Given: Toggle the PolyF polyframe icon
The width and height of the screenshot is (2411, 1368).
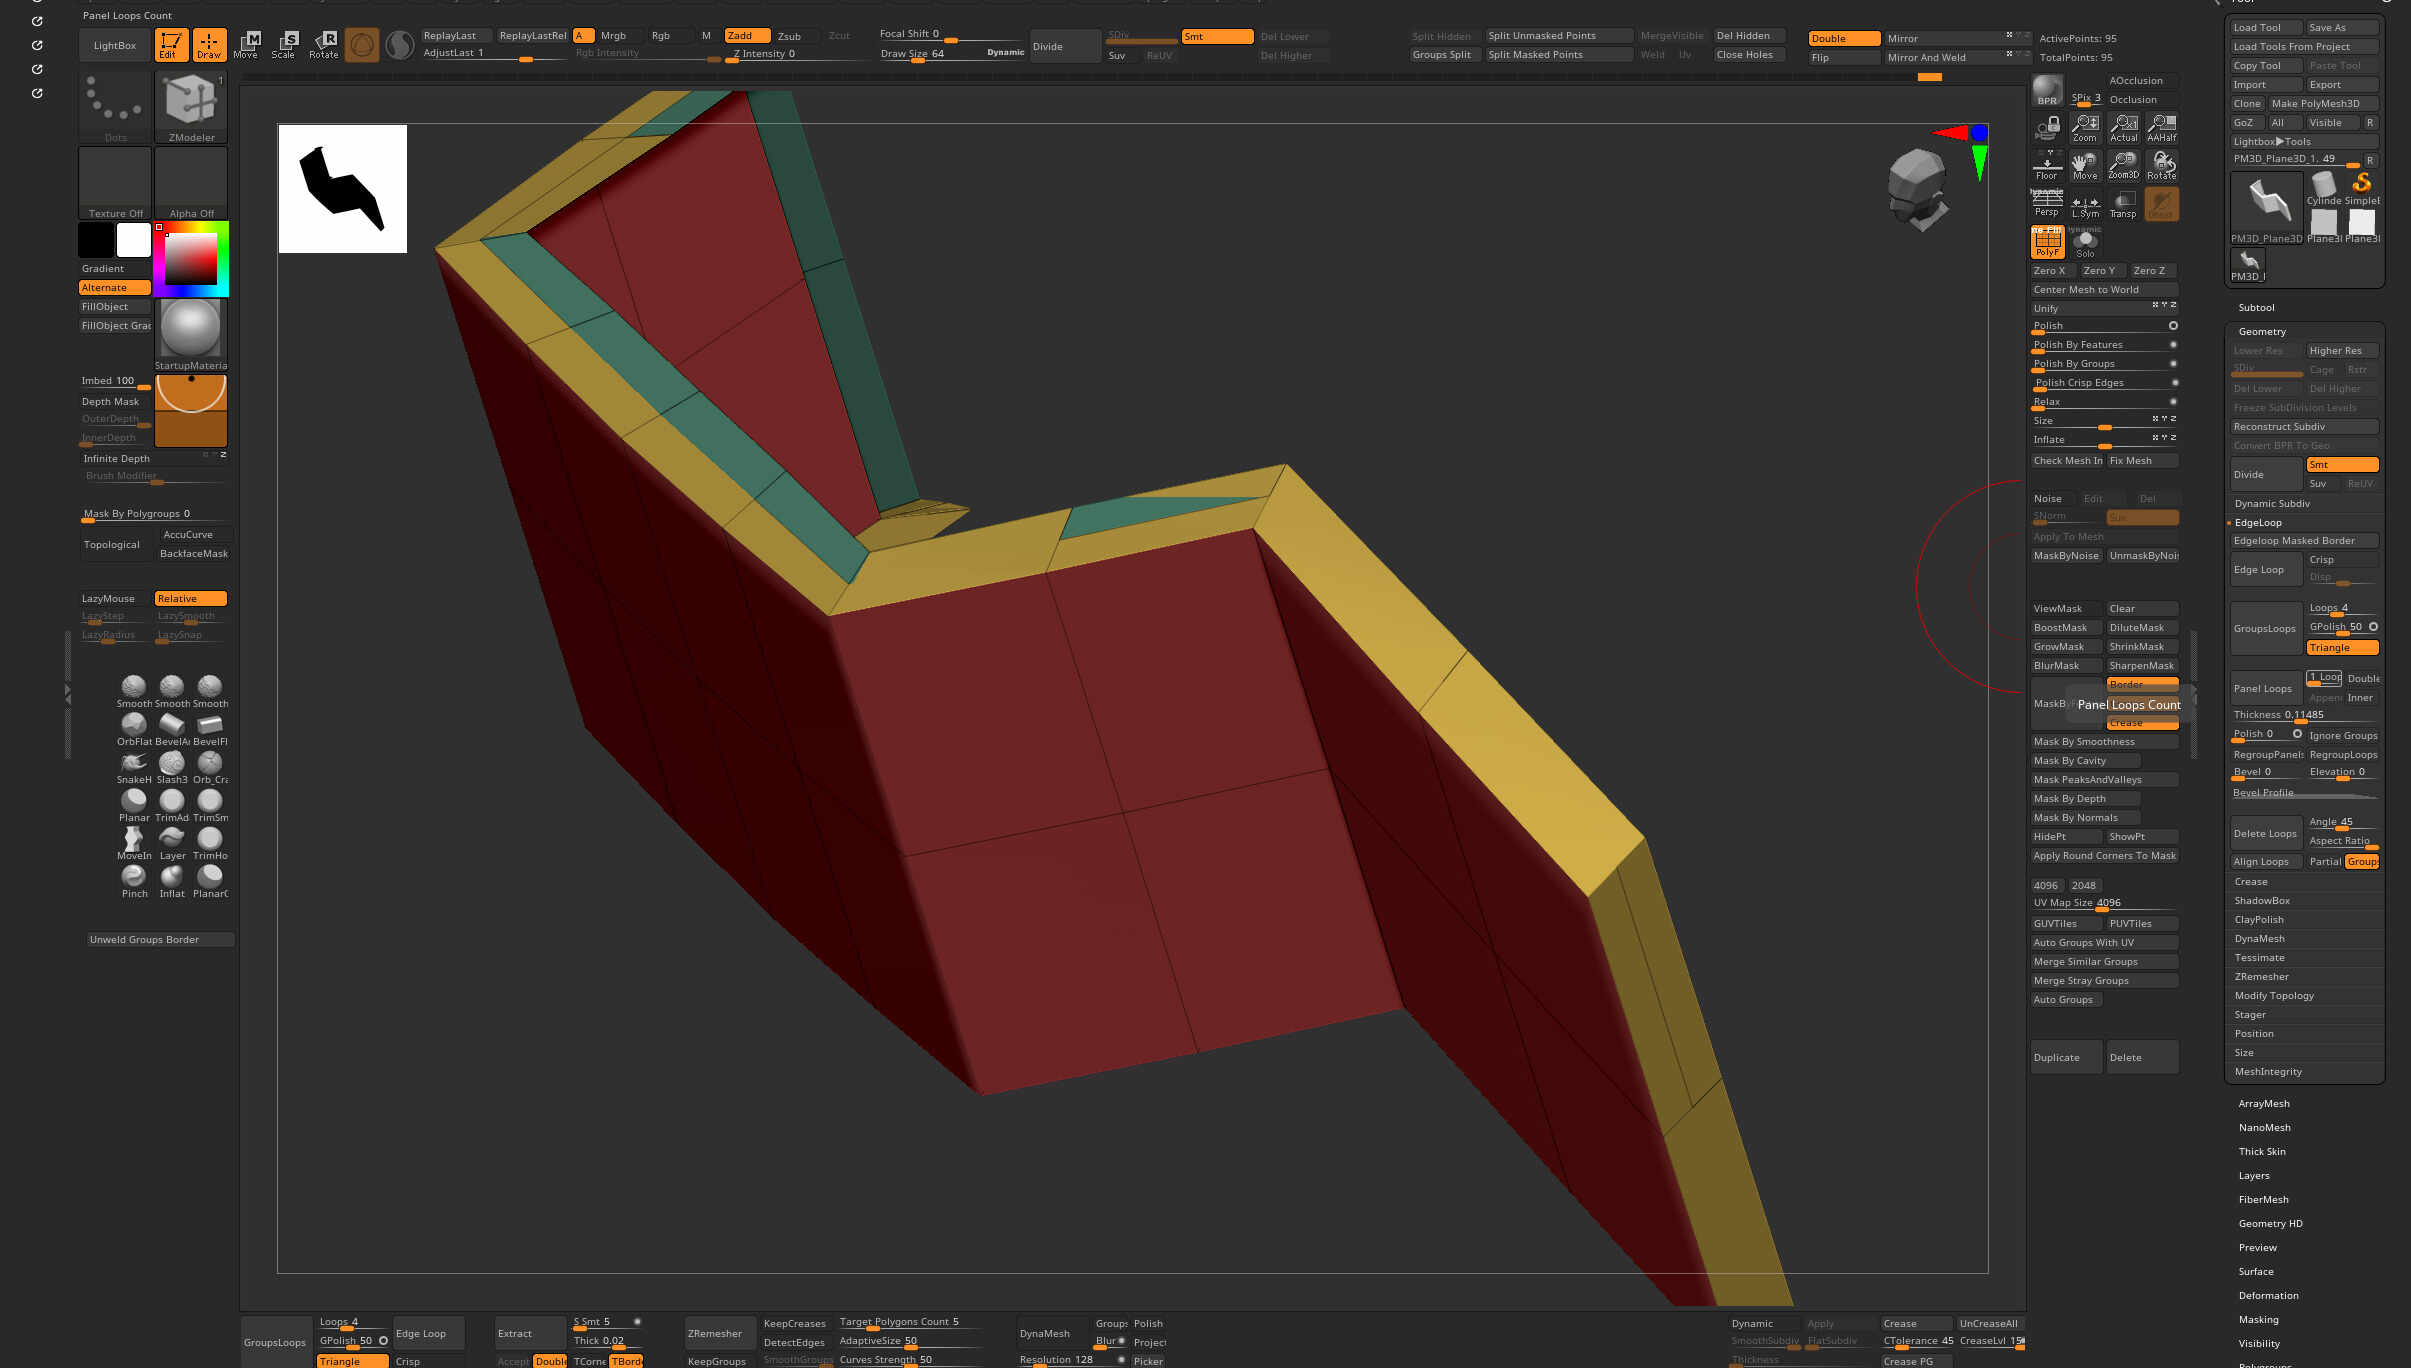Looking at the screenshot, I should pyautogui.click(x=2047, y=242).
